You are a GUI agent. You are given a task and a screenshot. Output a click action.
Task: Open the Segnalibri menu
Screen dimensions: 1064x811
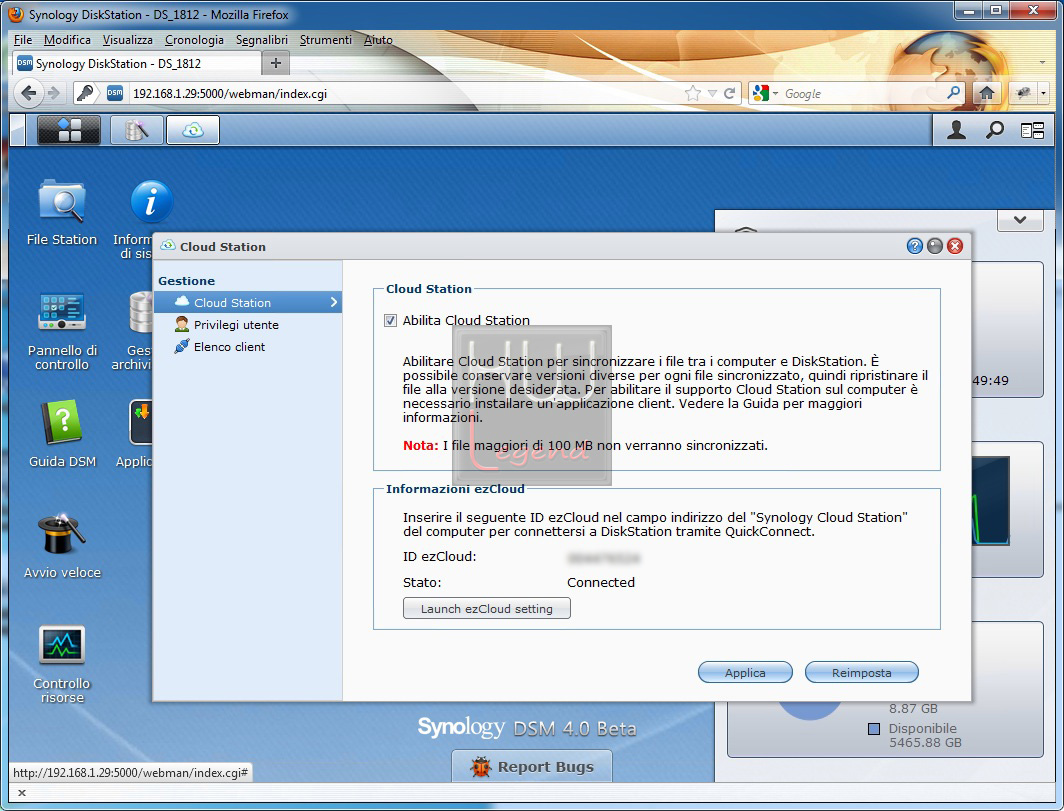click(x=262, y=39)
